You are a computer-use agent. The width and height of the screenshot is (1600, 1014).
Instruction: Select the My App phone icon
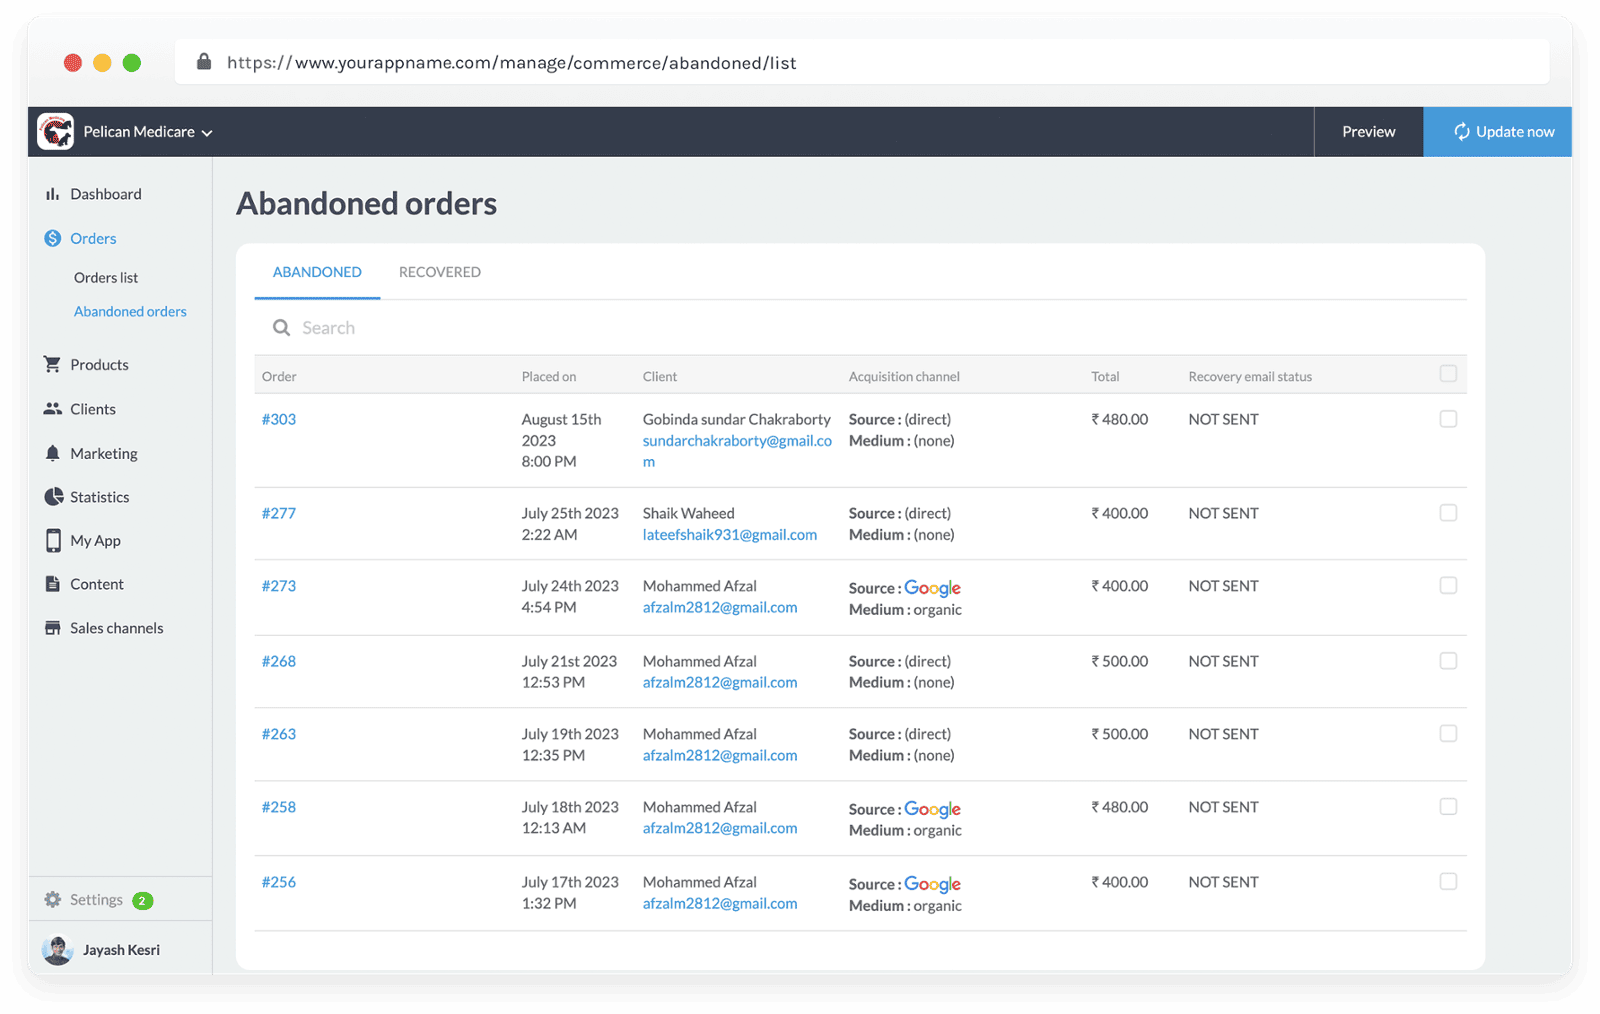pyautogui.click(x=53, y=540)
